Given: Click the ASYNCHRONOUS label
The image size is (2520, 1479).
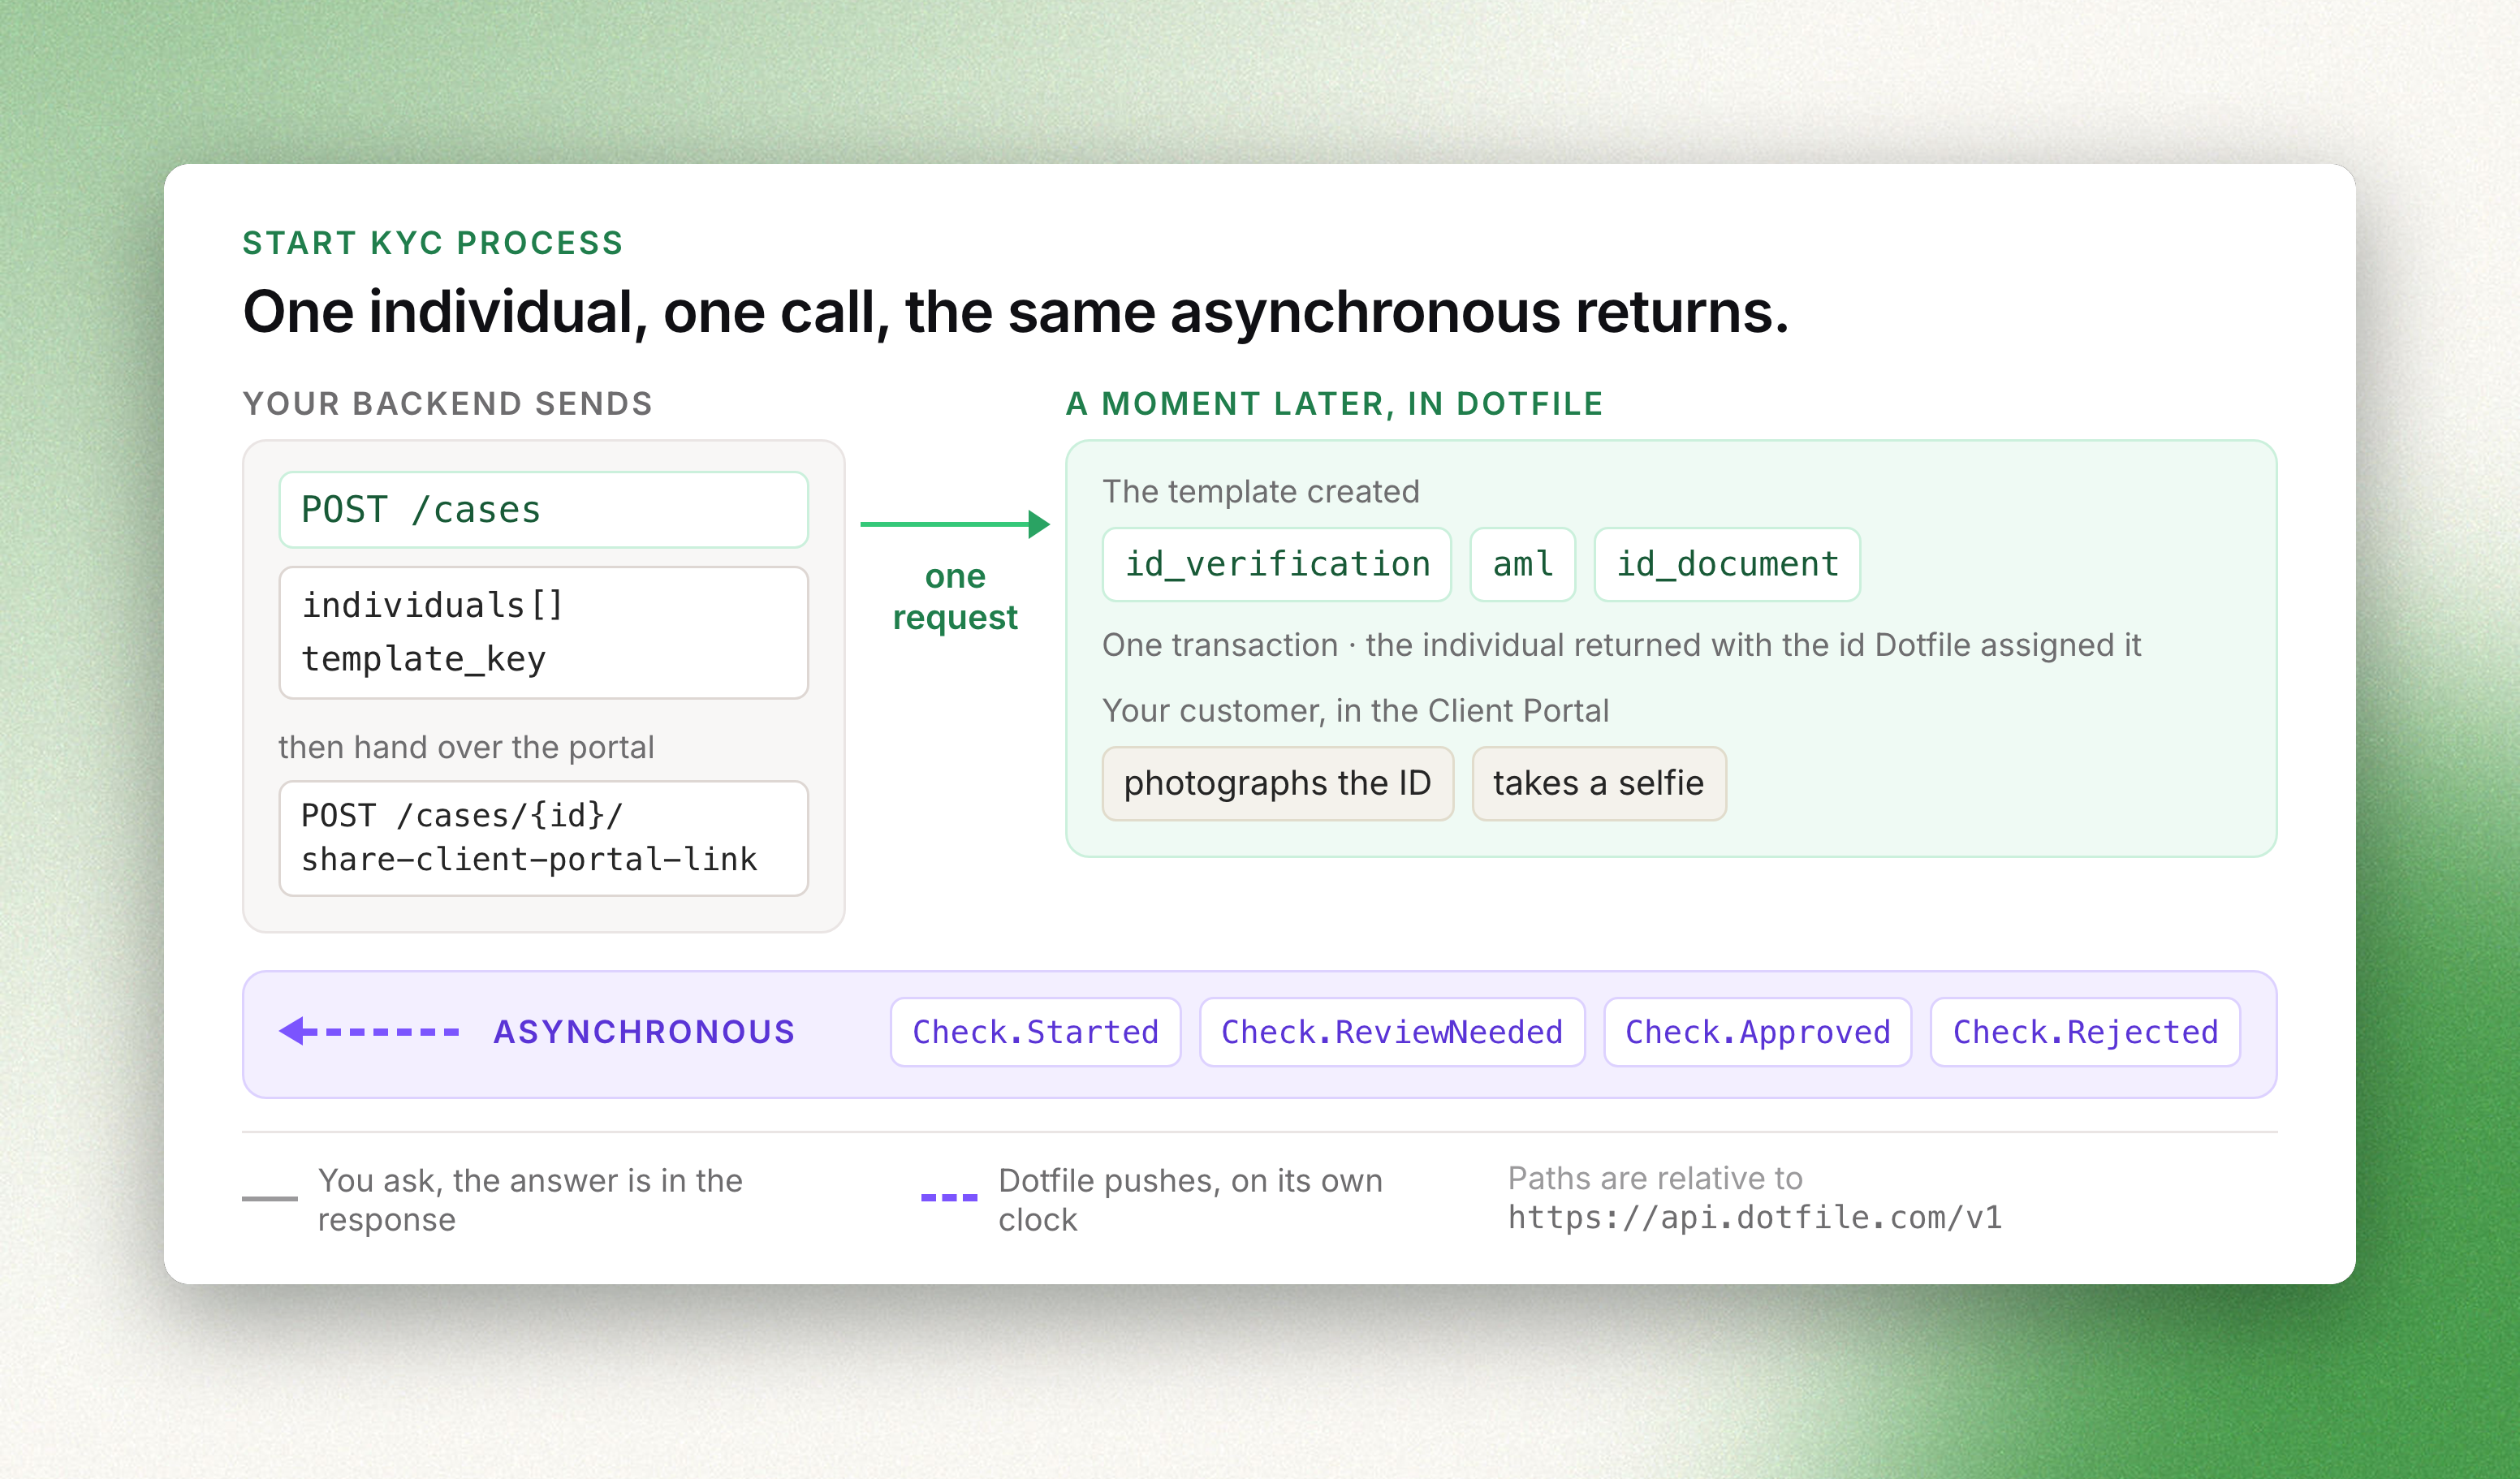Looking at the screenshot, I should pos(644,1032).
